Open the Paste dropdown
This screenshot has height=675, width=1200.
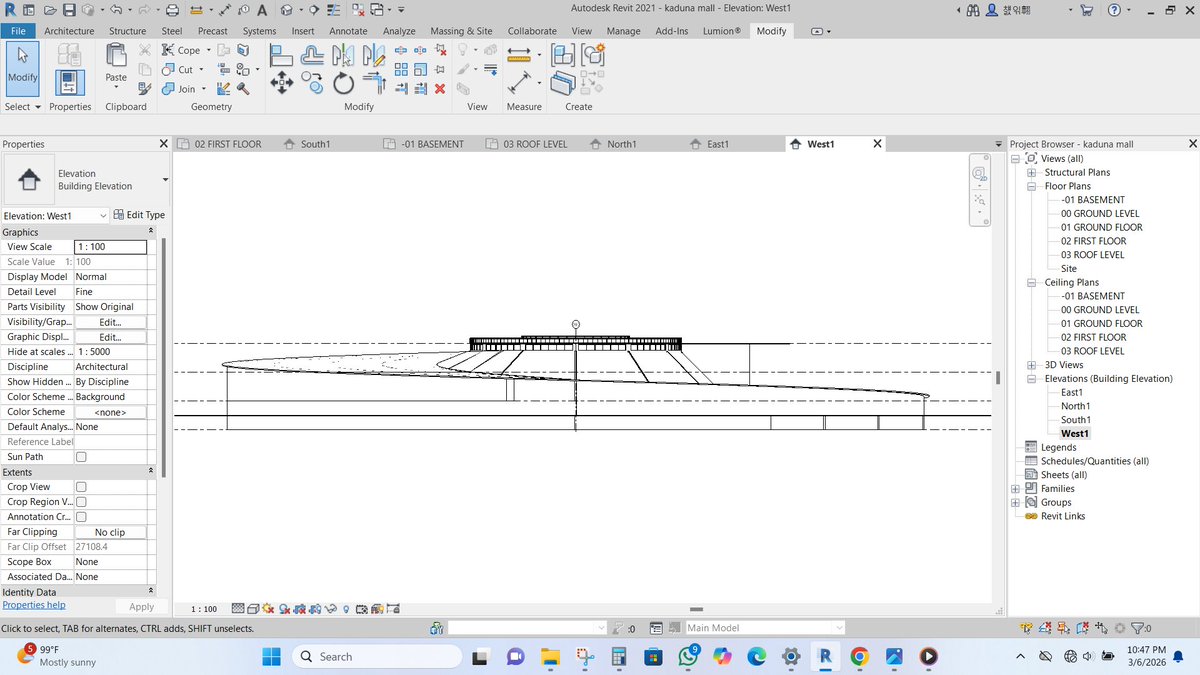point(116,89)
